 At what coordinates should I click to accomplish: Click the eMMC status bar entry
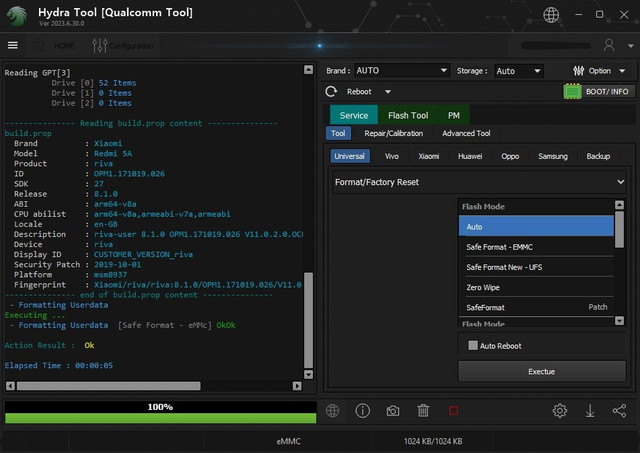tap(289, 441)
